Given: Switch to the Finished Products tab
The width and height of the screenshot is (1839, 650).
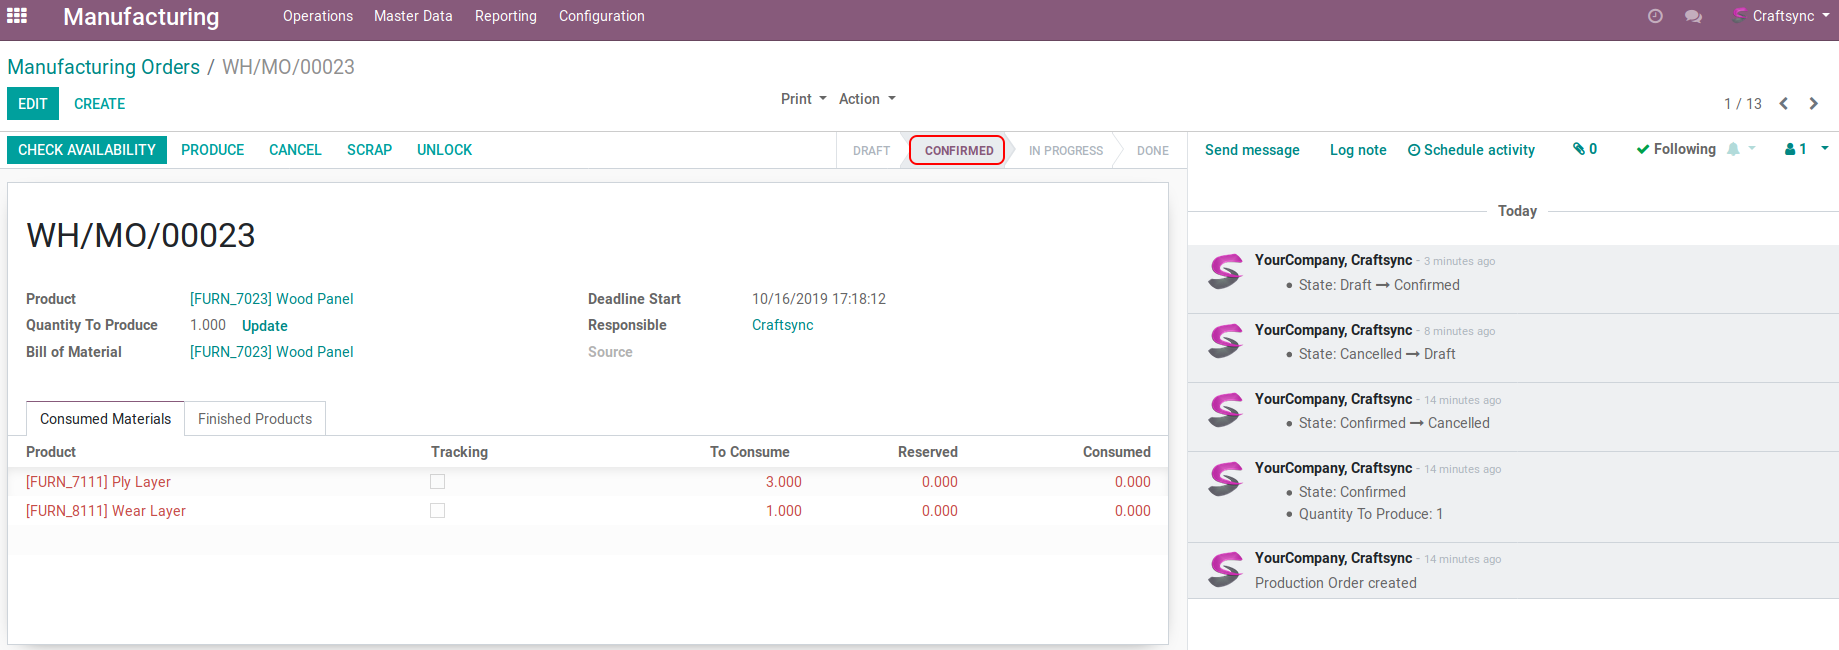Looking at the screenshot, I should [255, 419].
